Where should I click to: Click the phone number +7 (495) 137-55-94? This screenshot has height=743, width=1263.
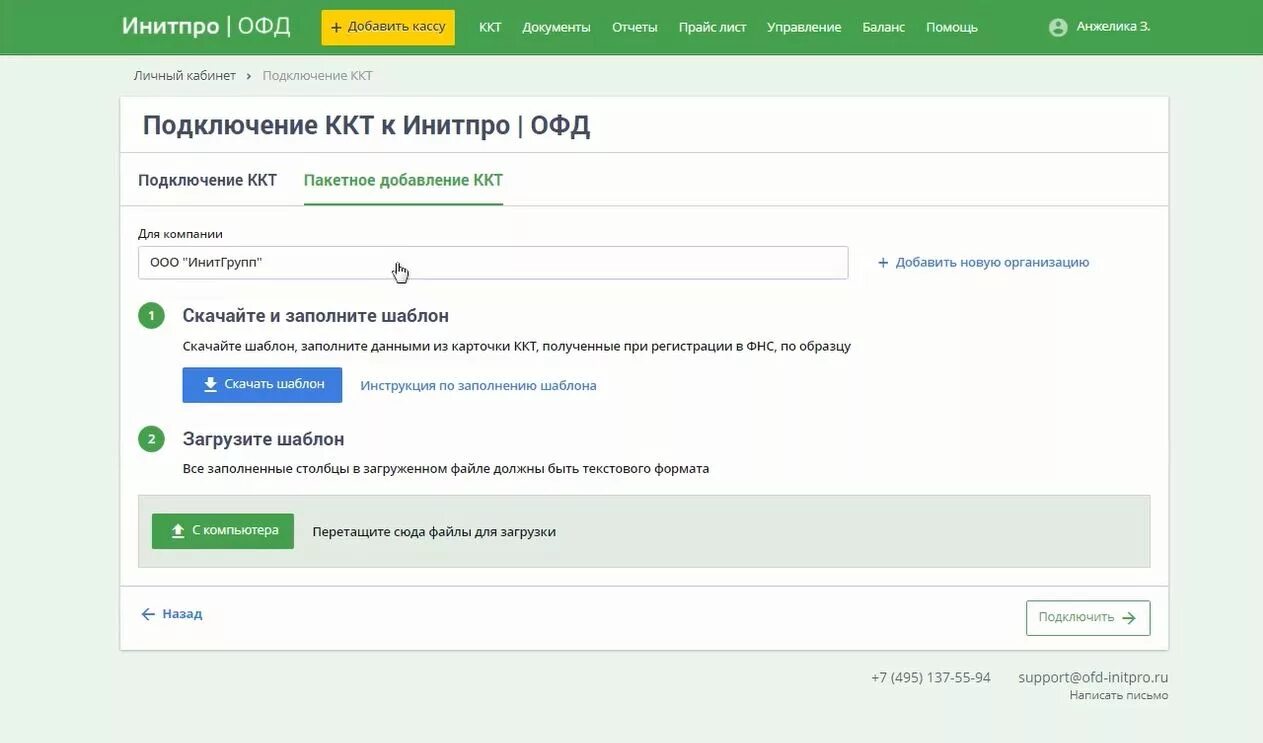pos(931,677)
